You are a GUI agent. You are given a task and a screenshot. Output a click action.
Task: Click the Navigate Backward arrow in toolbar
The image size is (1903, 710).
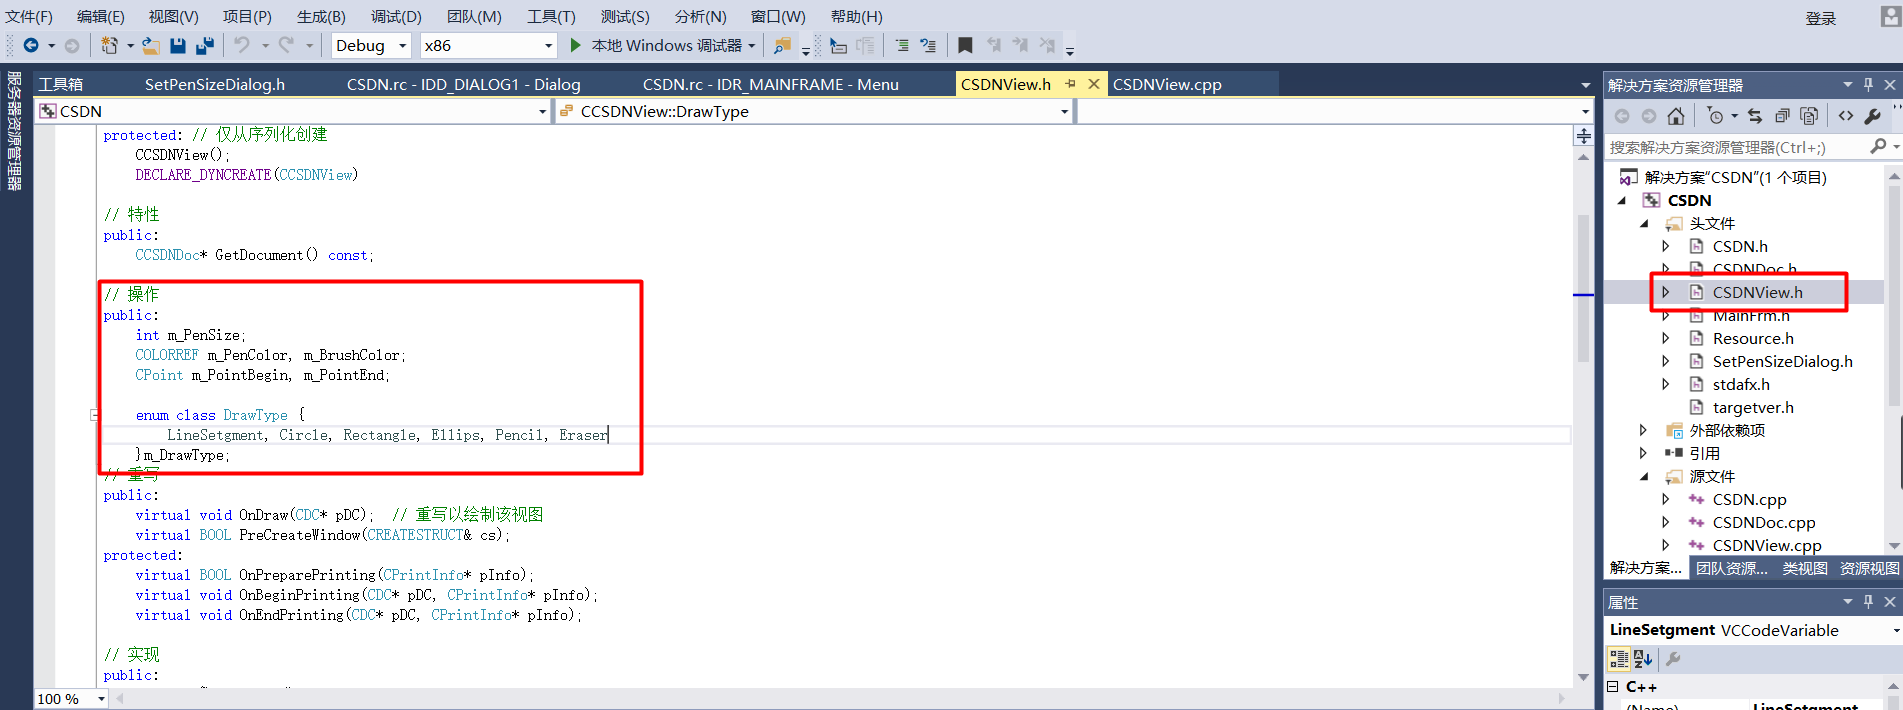pos(31,45)
